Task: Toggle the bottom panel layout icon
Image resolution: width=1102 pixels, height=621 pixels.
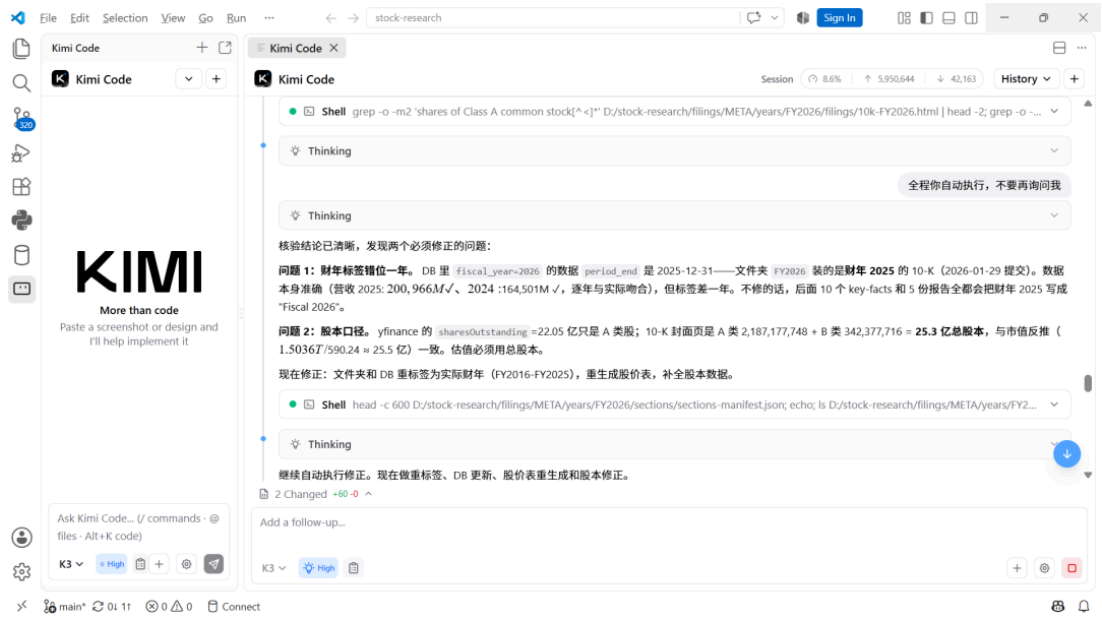Action: [949, 18]
